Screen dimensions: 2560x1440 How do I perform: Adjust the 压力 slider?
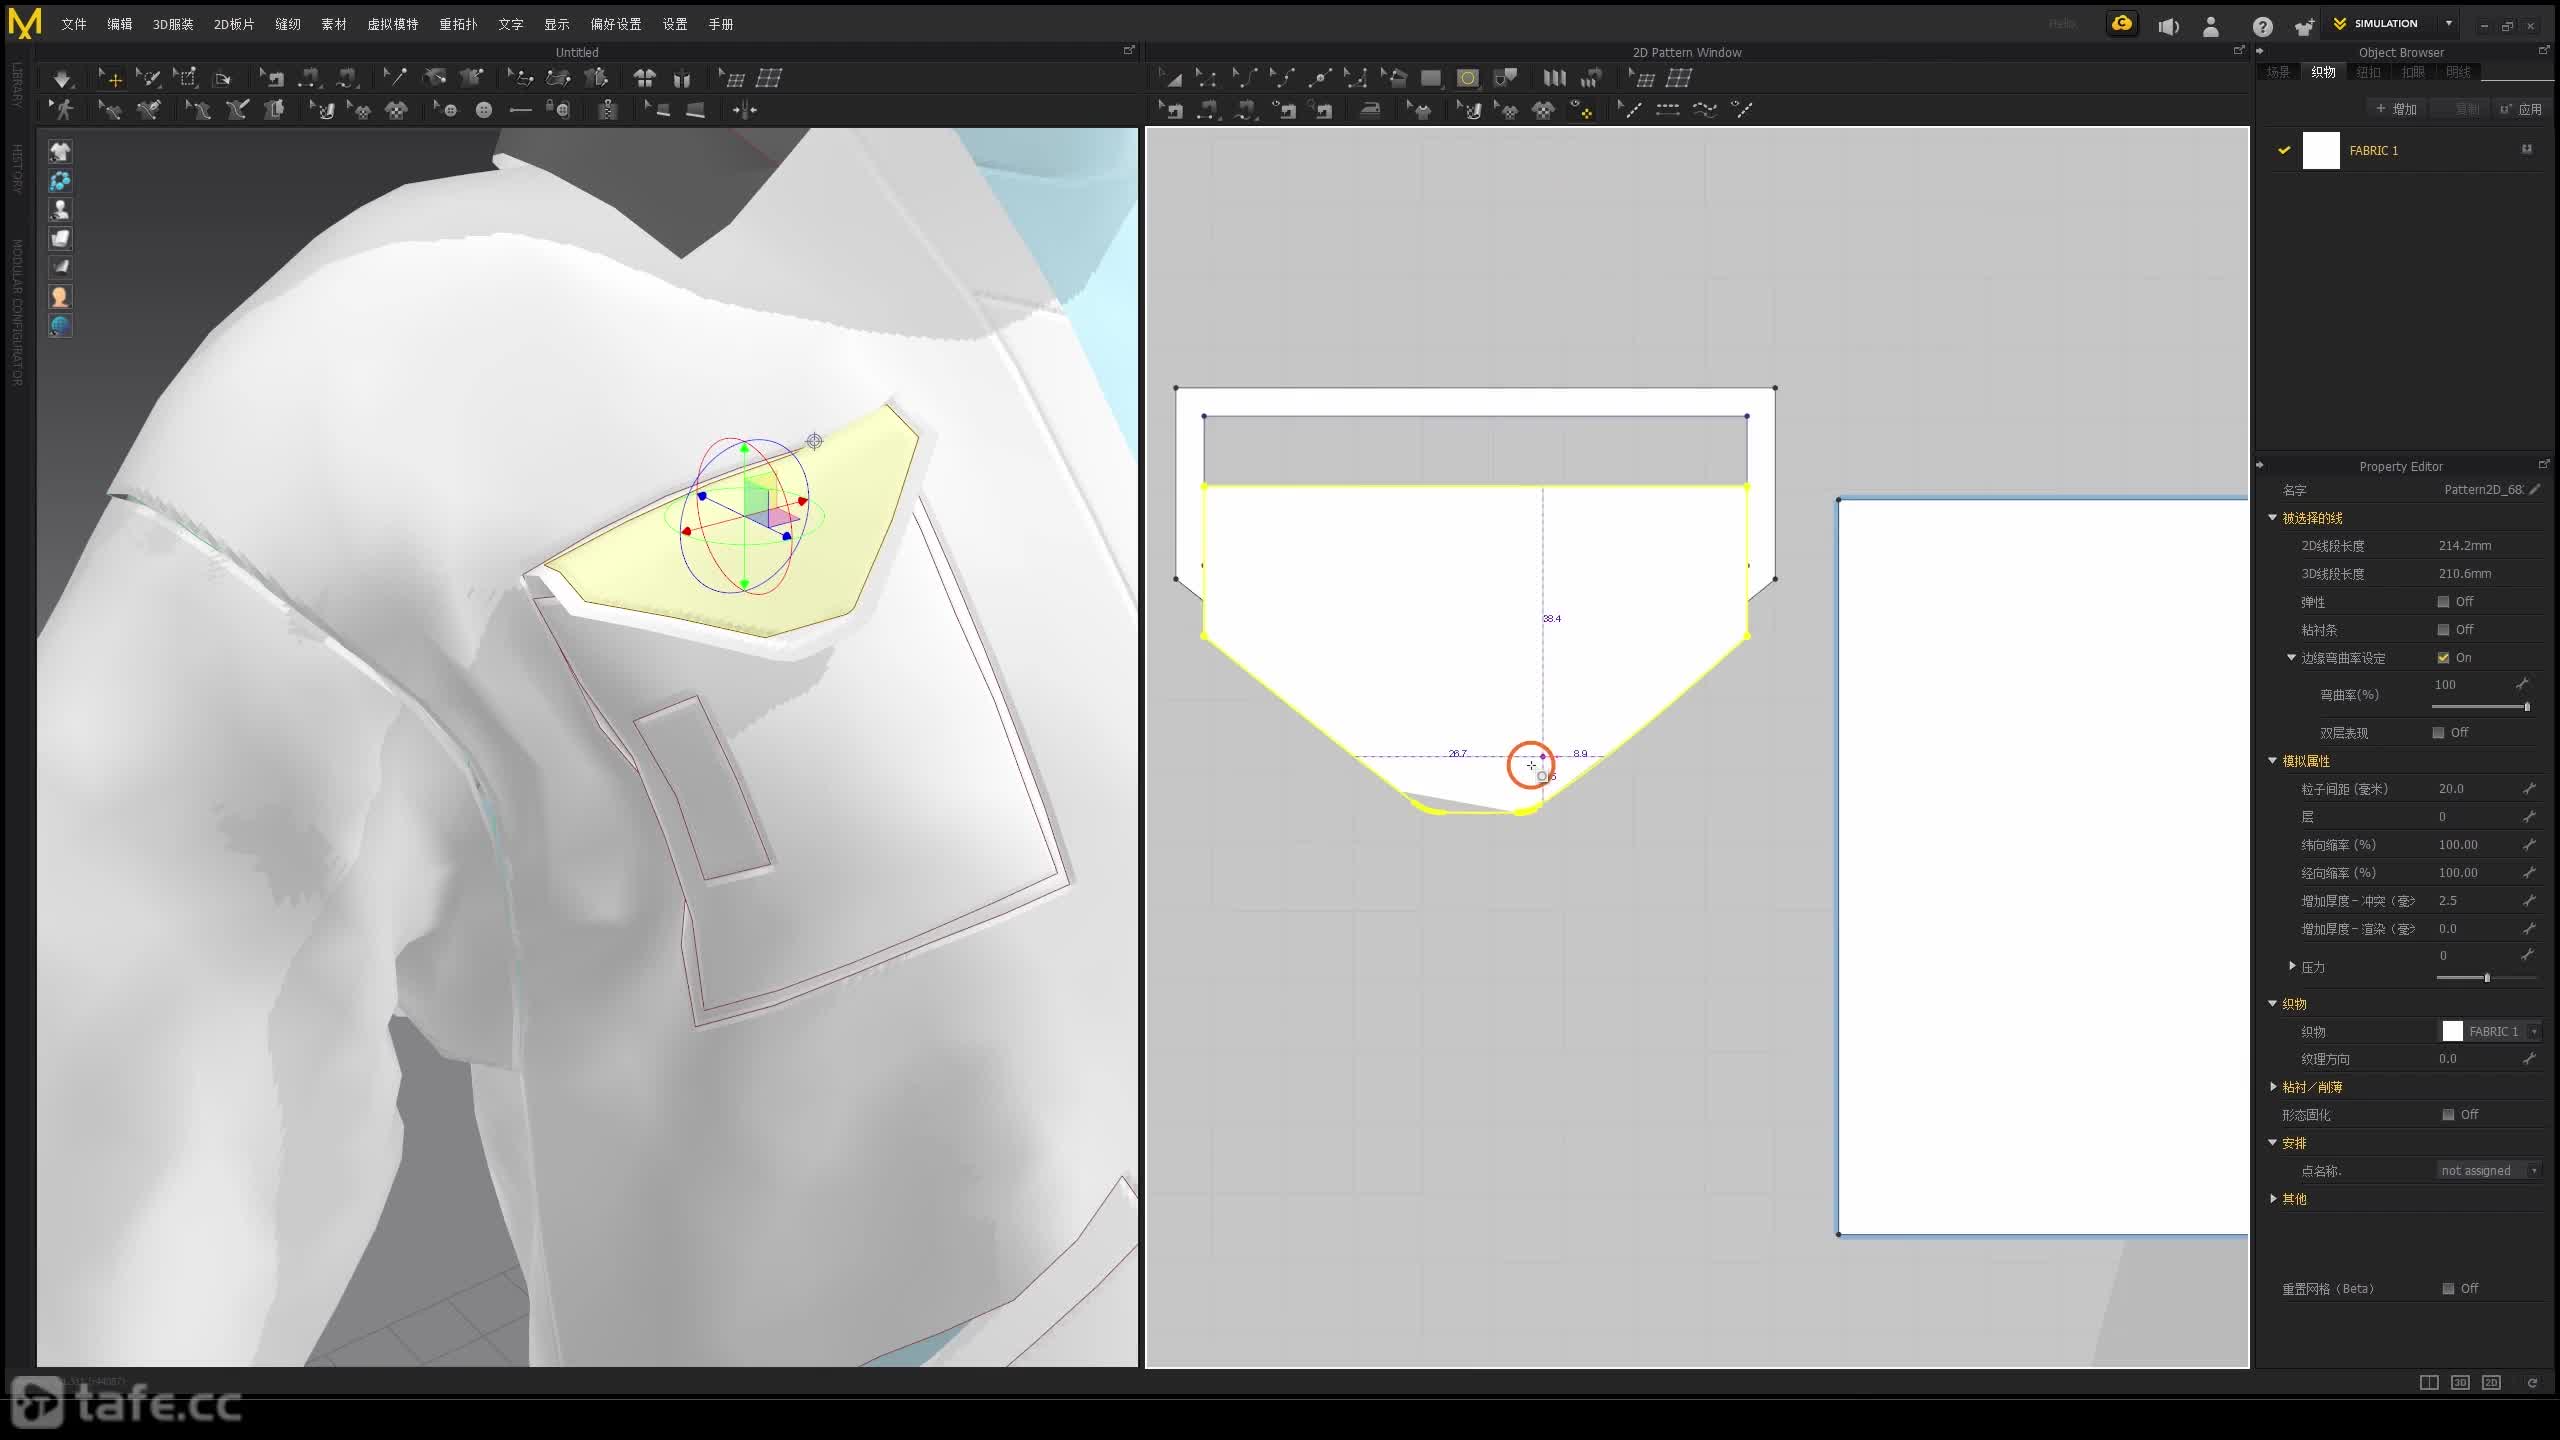(x=2486, y=978)
